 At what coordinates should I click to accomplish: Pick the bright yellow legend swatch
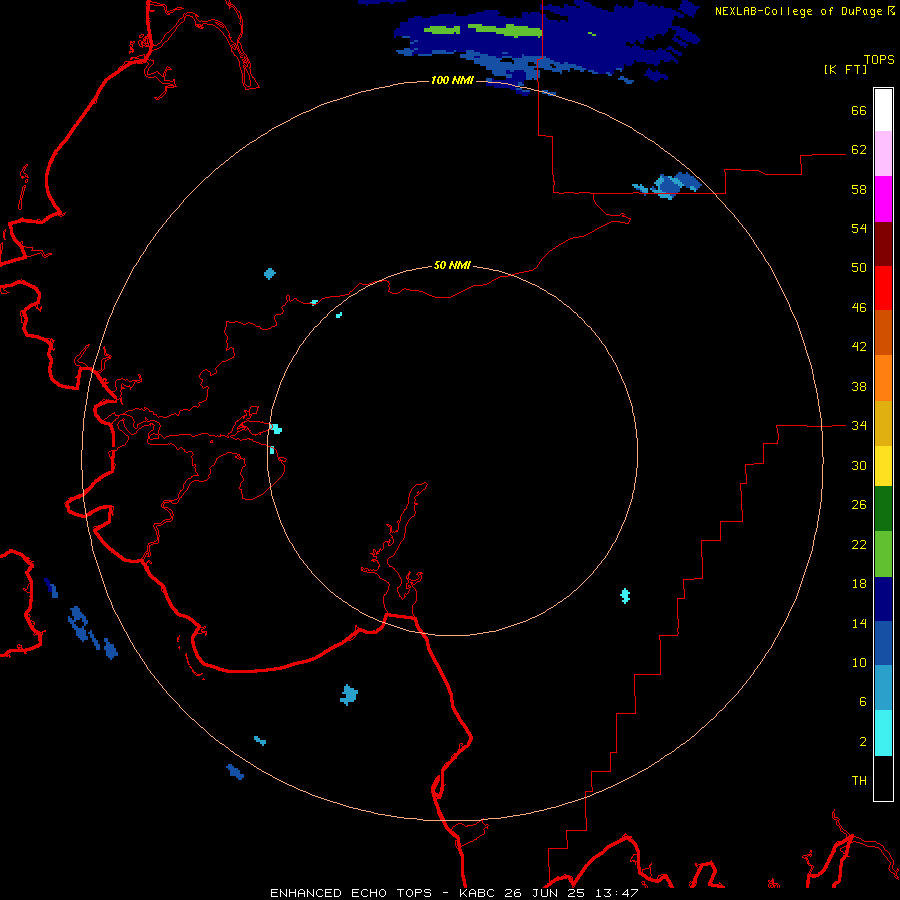tap(883, 466)
